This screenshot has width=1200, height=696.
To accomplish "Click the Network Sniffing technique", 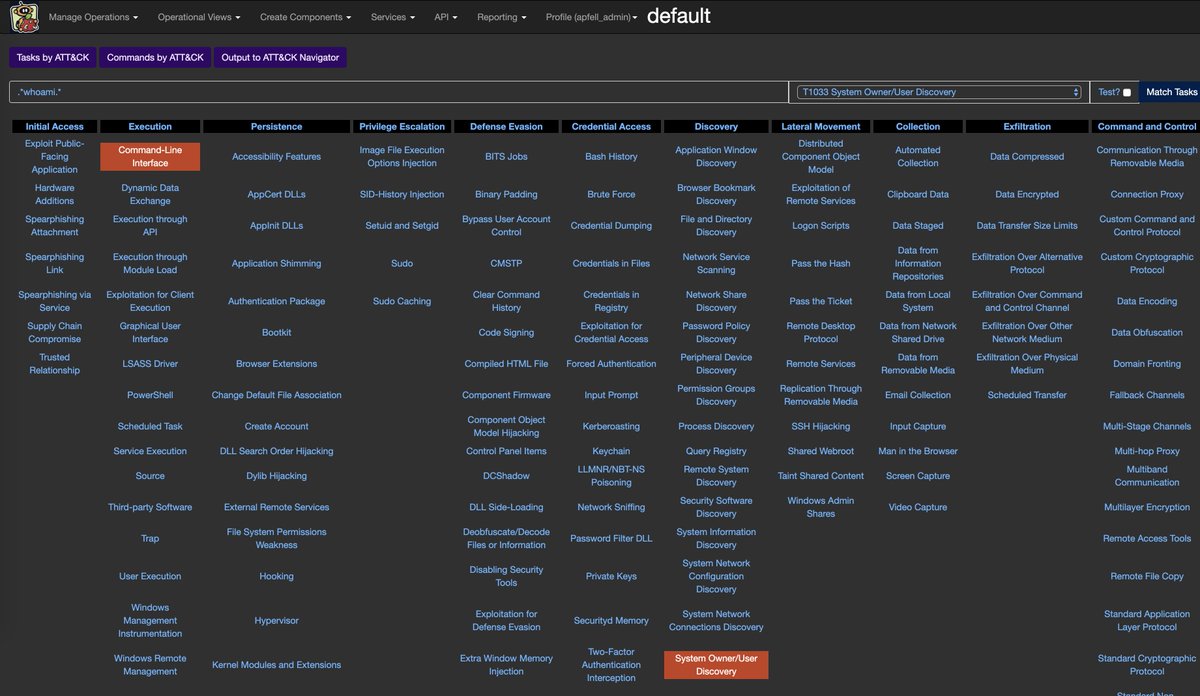I will [x=611, y=507].
